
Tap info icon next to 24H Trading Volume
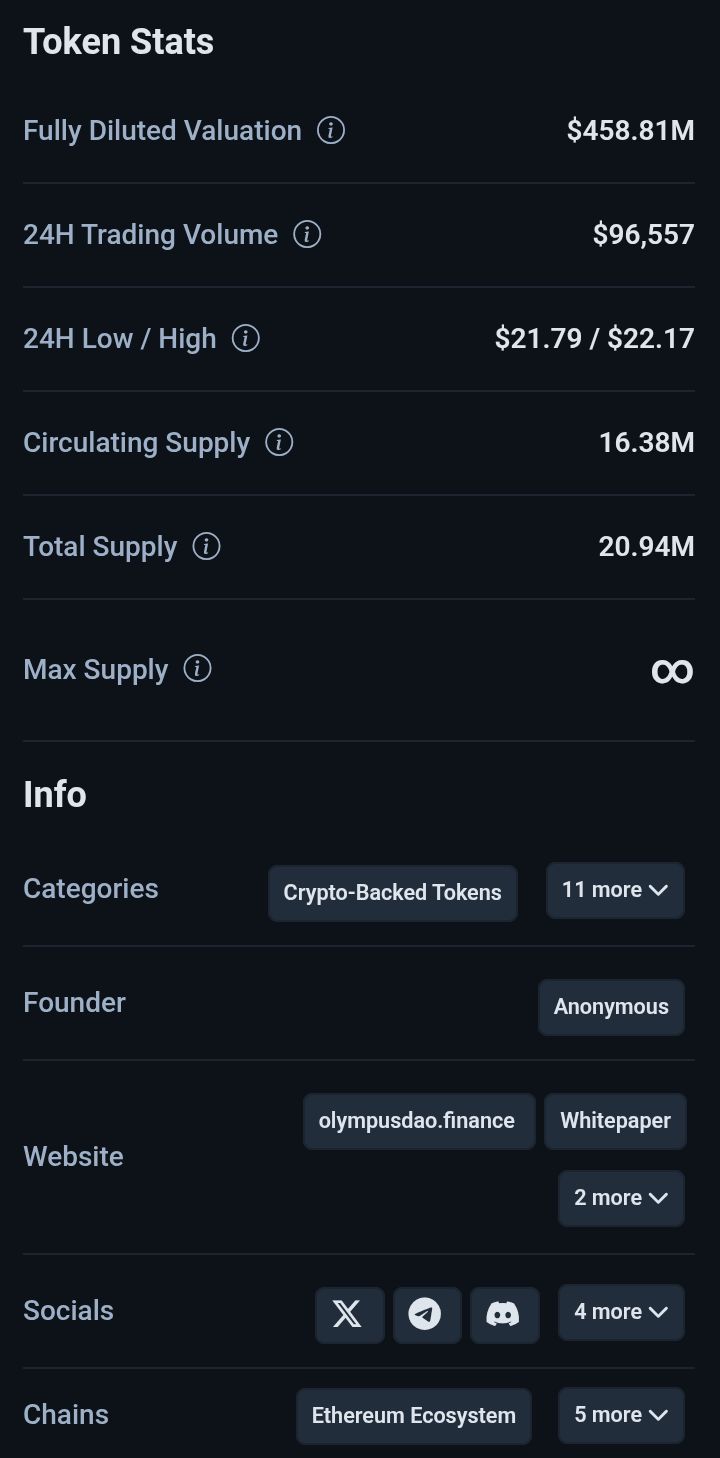coord(307,234)
